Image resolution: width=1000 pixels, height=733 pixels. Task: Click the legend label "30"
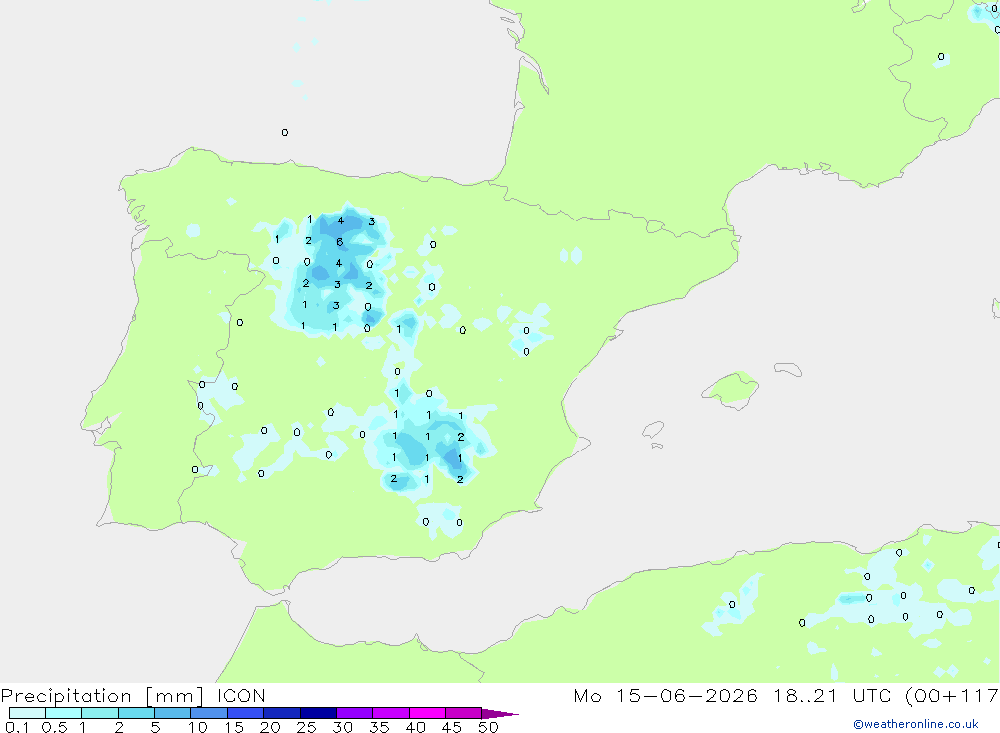point(343,727)
